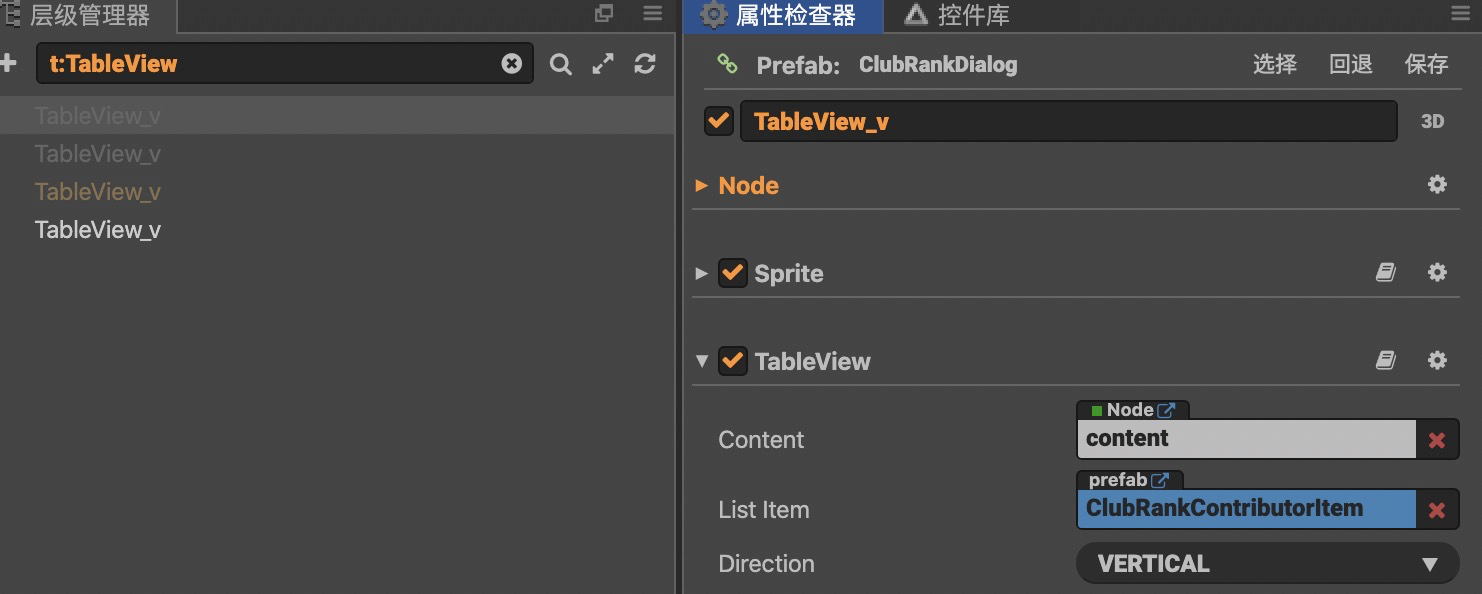Screen dimensions: 1482x594
Task: Open the Direction VERTICAL dropdown
Action: pos(1267,564)
